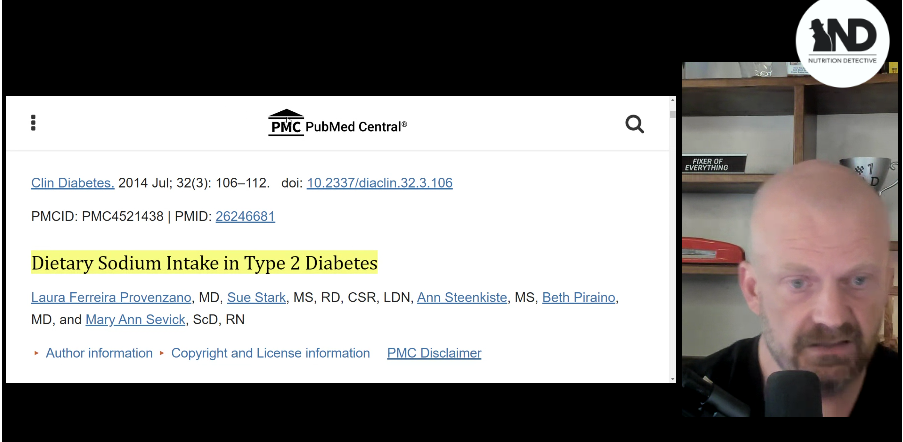This screenshot has width=903, height=442.
Task: Open Mary Ann Sevick author link
Action: coord(135,319)
